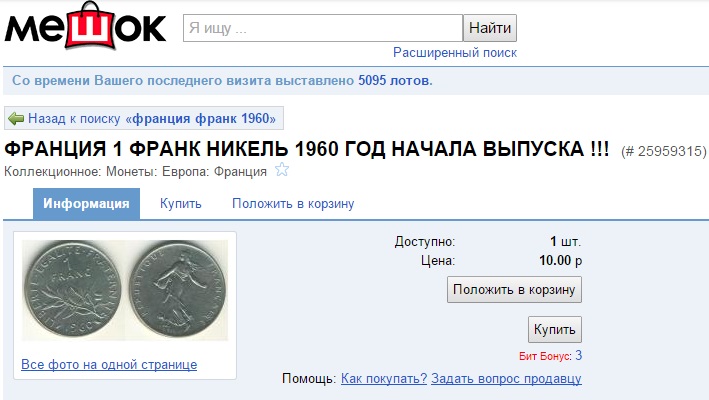Click Задать вопрос продавцу link
Viewport: 709px width, 400px height.
506,378
